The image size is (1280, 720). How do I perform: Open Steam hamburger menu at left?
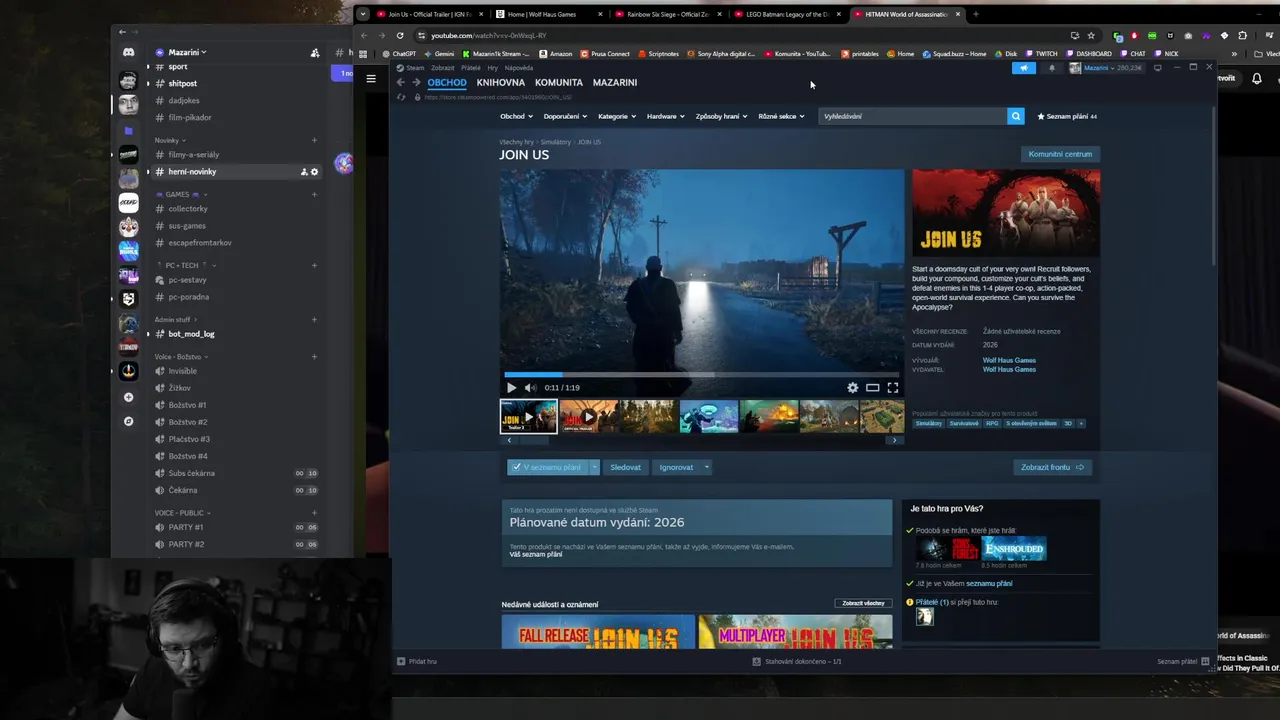pos(371,78)
